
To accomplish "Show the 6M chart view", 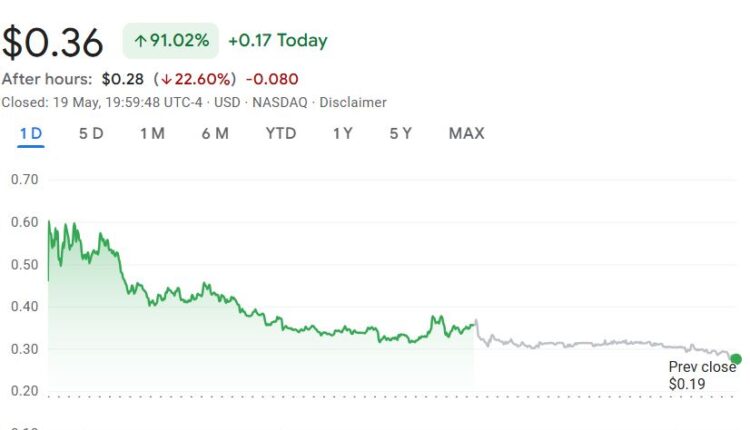I will [215, 133].
